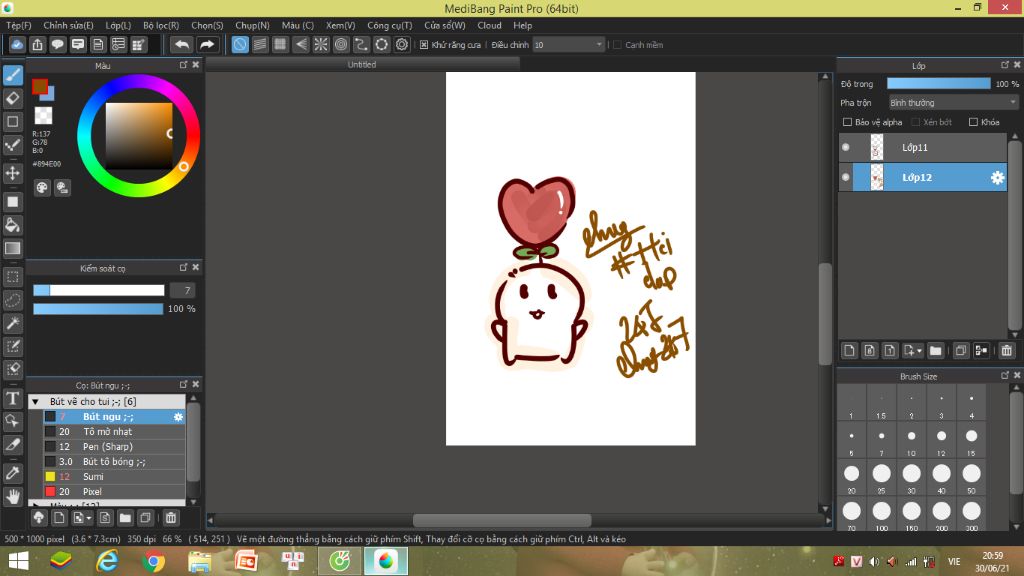Select the rectangular Selection tool
Screen dimensions: 1024x576
13,277
